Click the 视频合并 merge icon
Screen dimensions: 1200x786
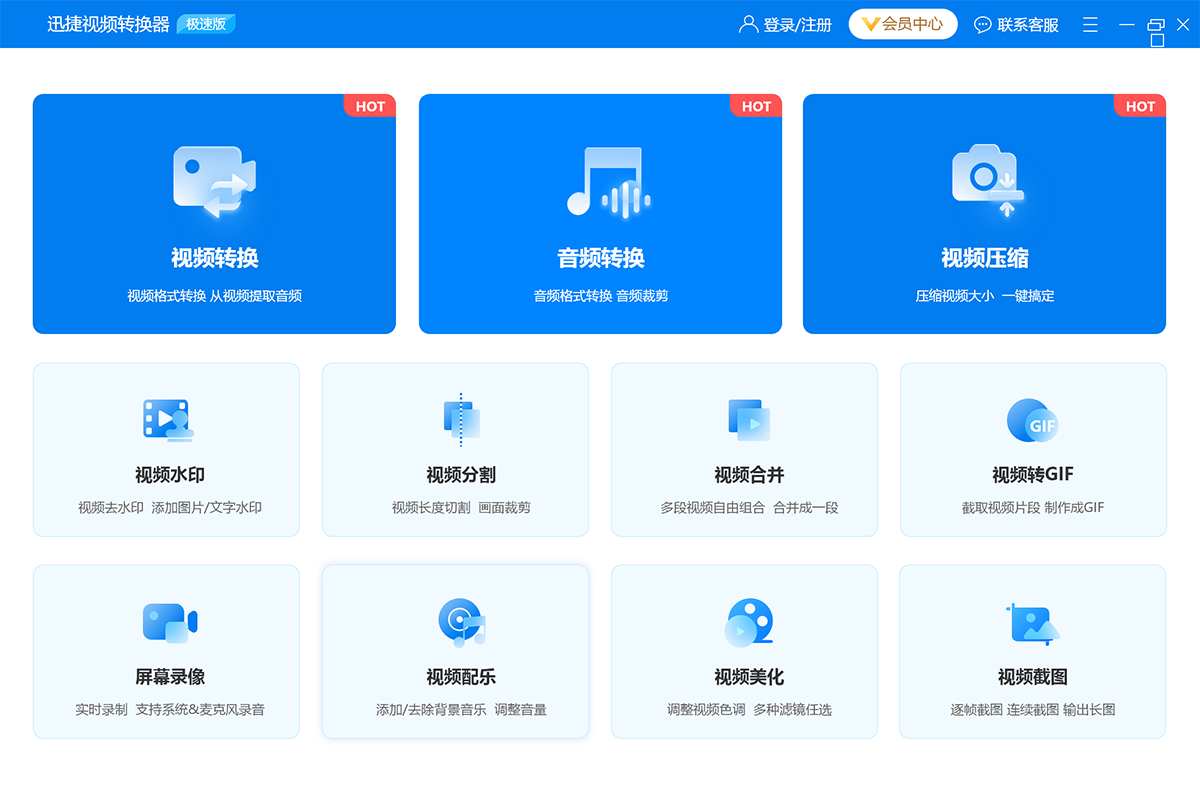749,419
